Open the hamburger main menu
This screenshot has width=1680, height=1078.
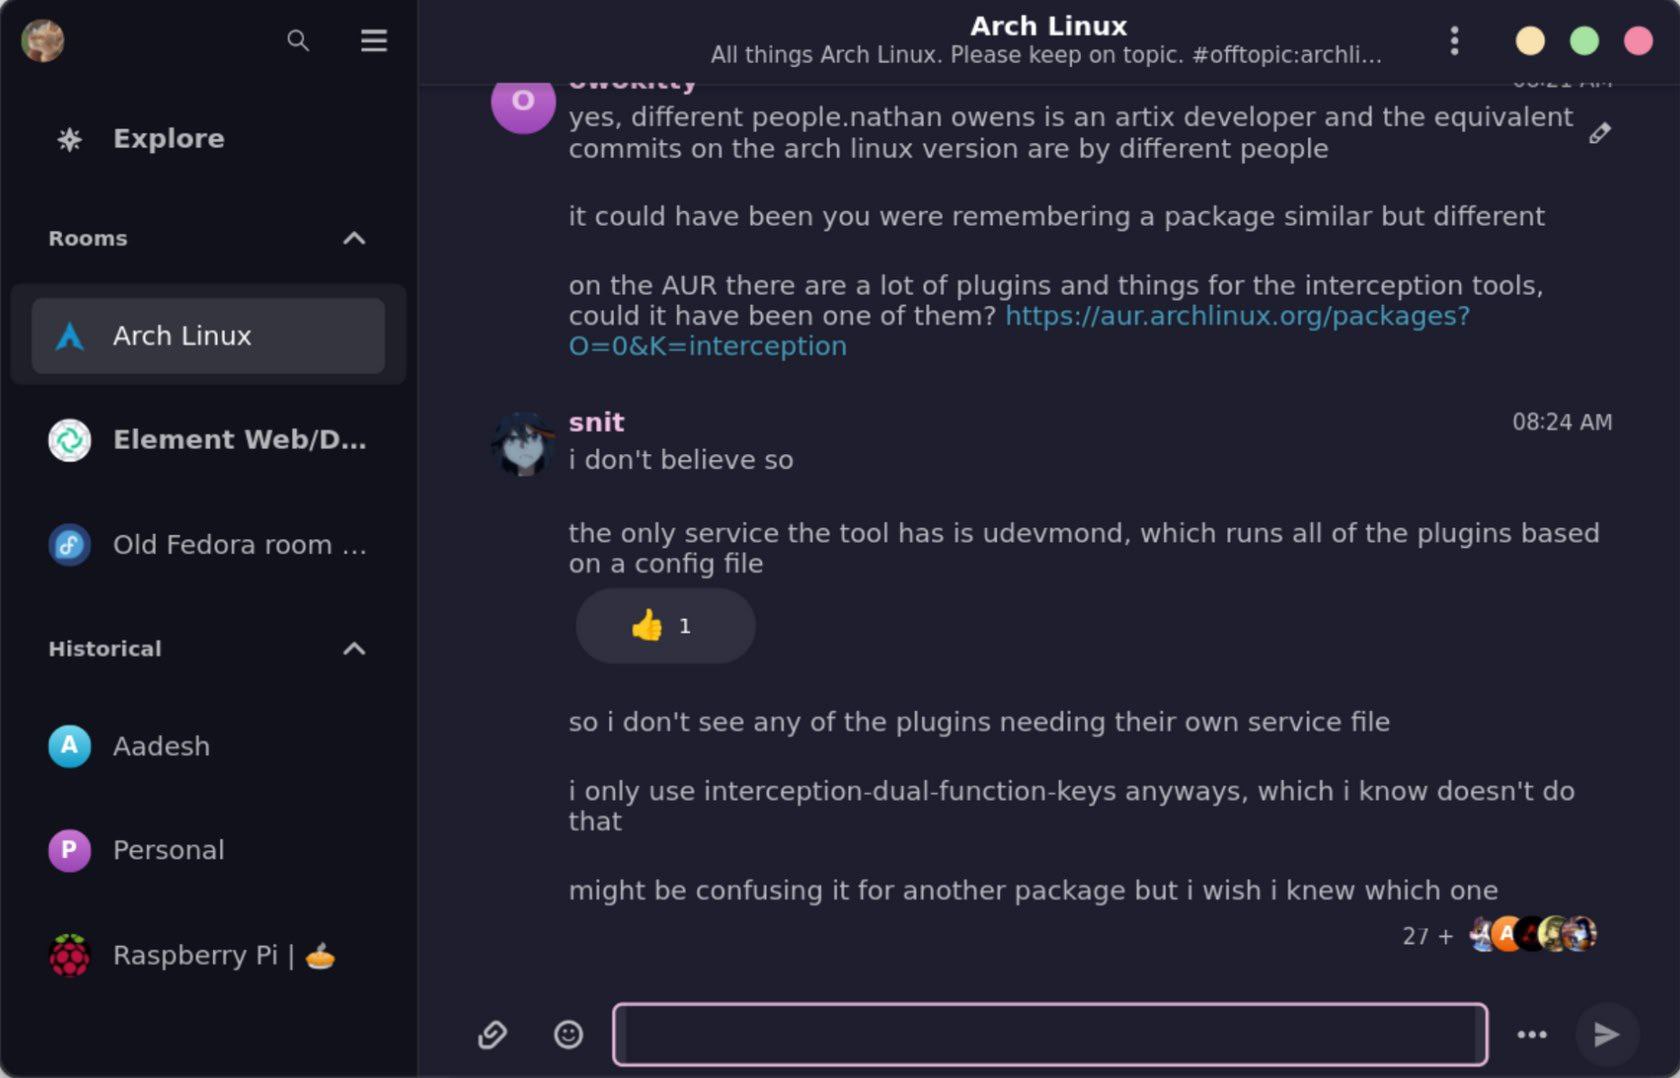pyautogui.click(x=374, y=41)
